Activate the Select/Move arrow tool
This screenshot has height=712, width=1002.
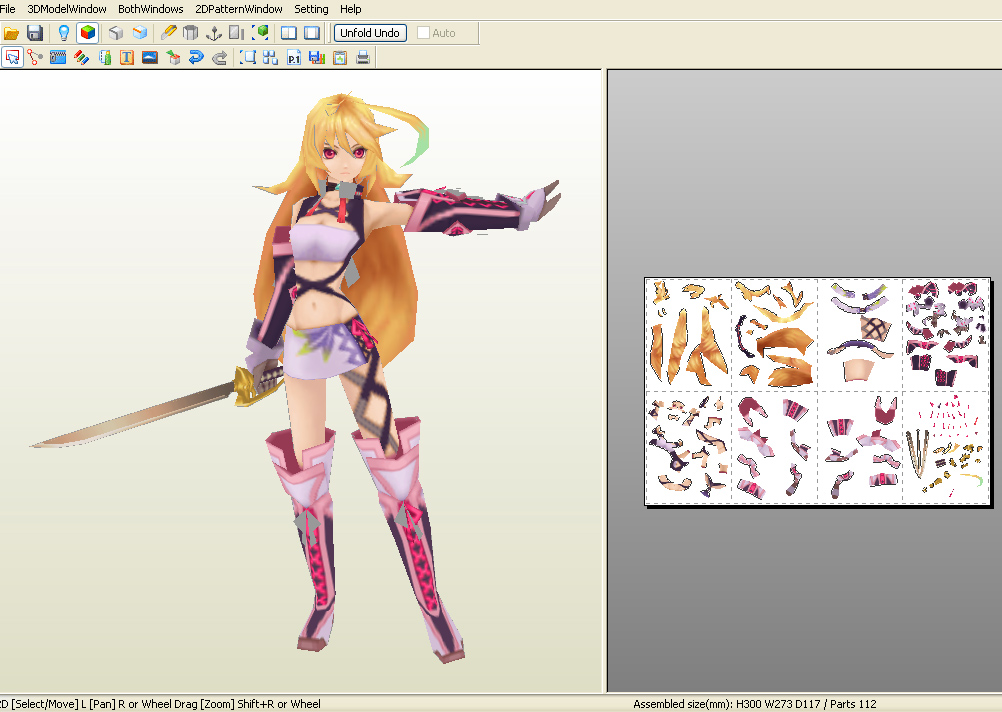pyautogui.click(x=12, y=58)
